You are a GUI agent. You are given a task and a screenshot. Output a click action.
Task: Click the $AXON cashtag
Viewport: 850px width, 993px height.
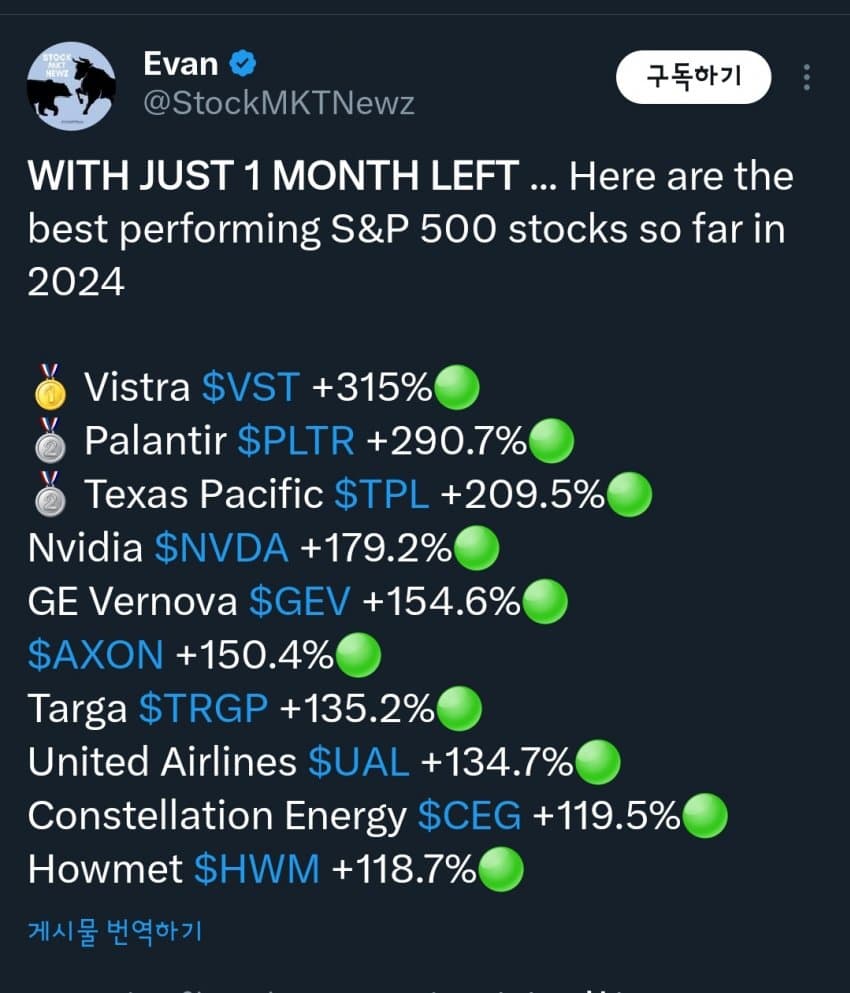(x=96, y=655)
